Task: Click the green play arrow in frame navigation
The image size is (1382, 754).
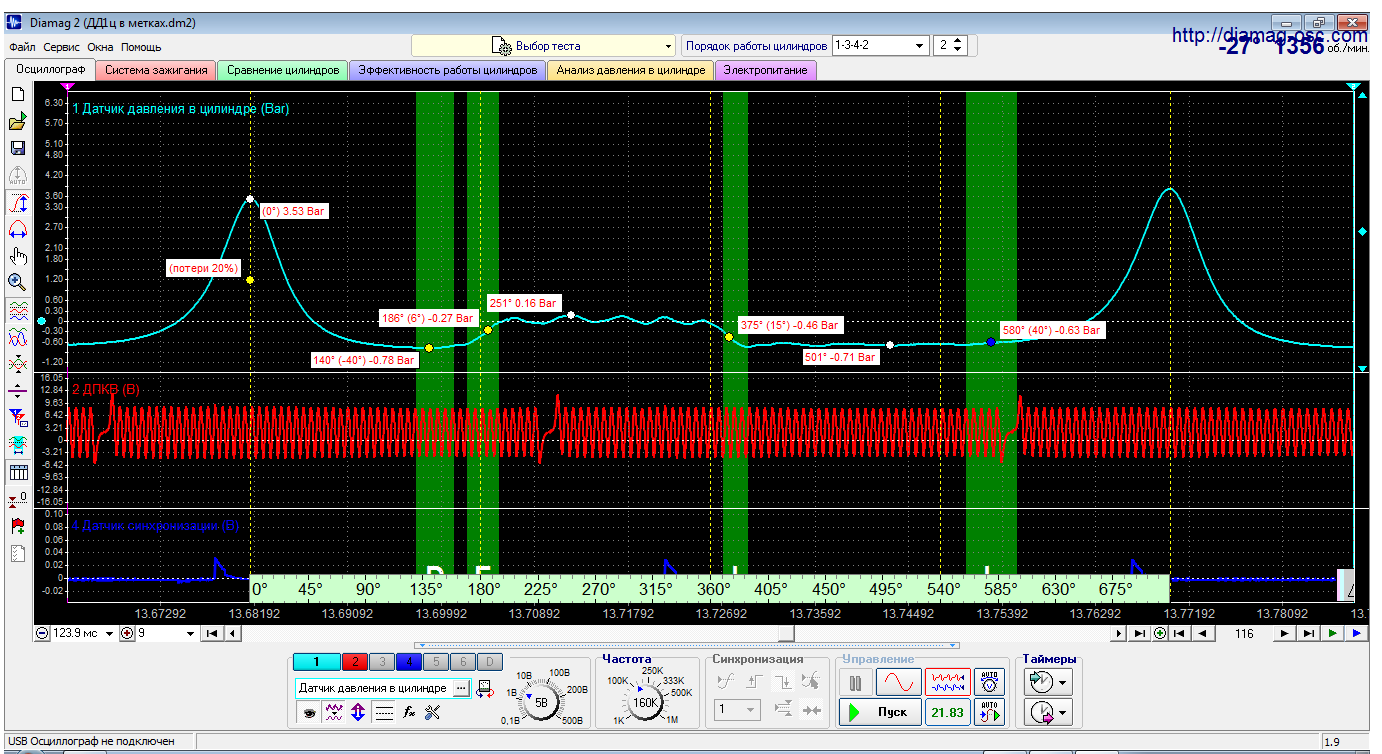Action: click(1332, 633)
